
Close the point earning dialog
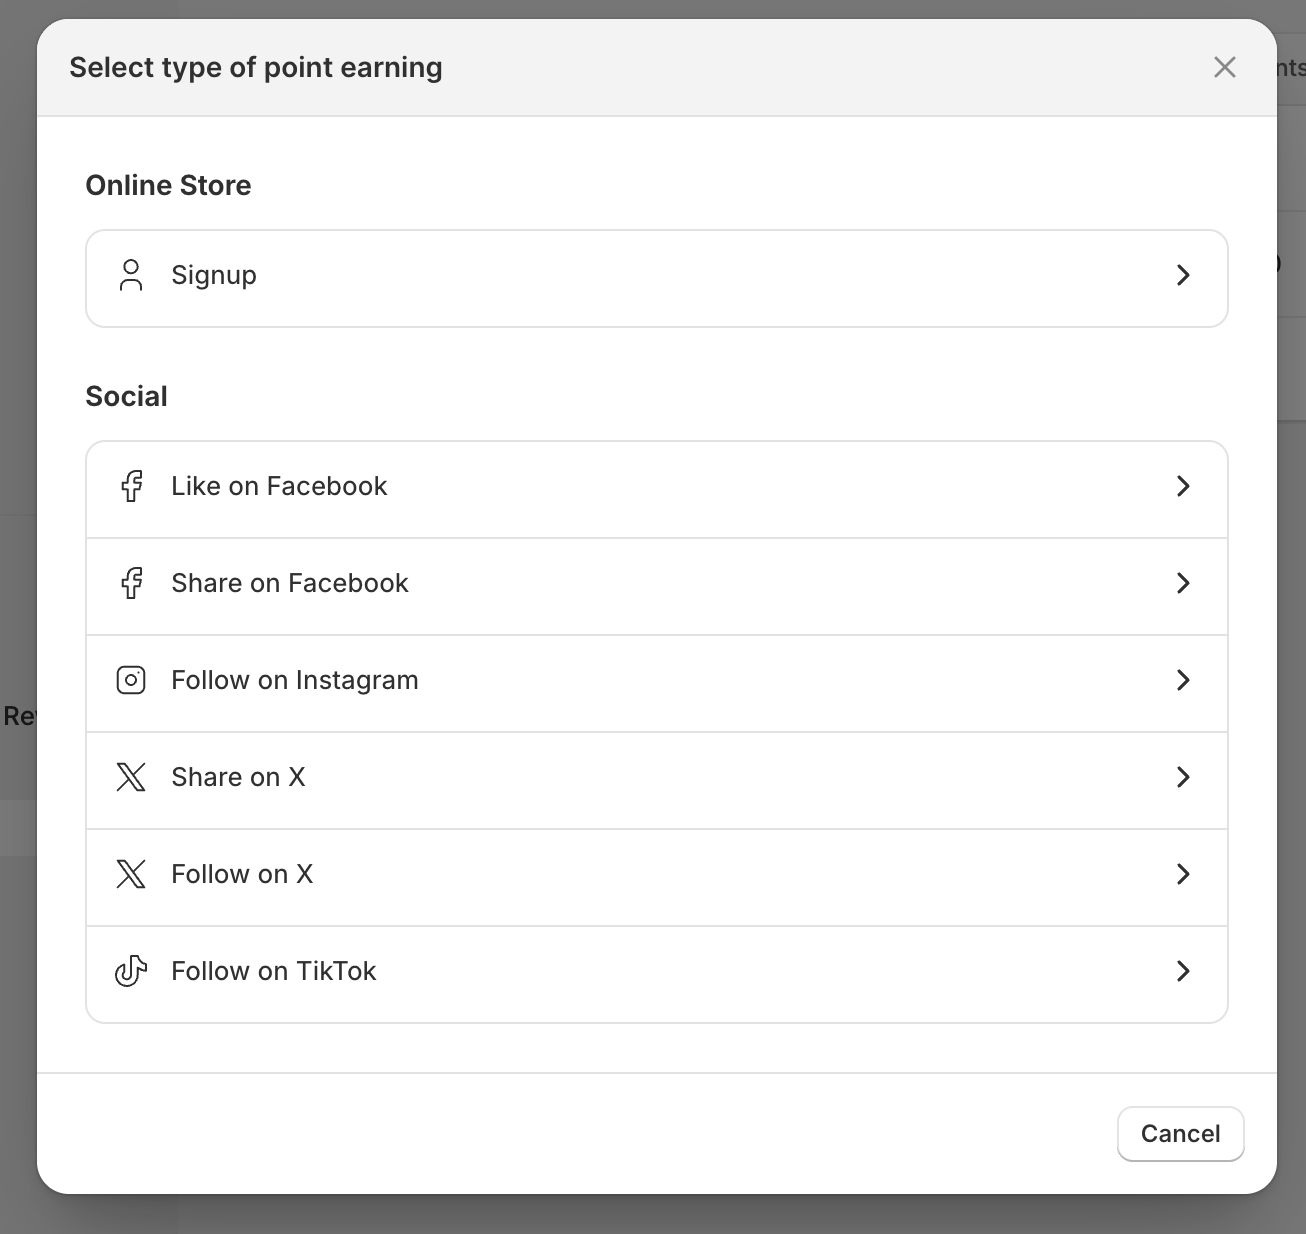tap(1224, 67)
